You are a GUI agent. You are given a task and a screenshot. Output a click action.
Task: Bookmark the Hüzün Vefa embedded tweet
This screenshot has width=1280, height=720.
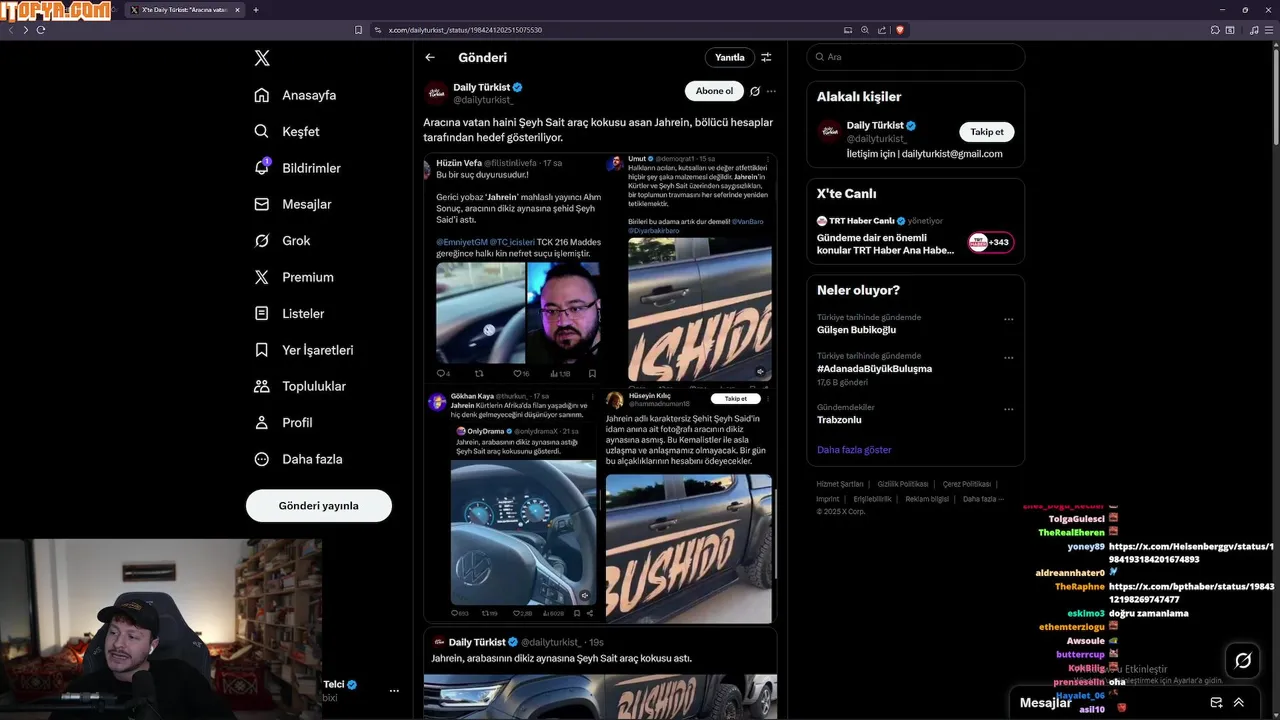pos(592,374)
